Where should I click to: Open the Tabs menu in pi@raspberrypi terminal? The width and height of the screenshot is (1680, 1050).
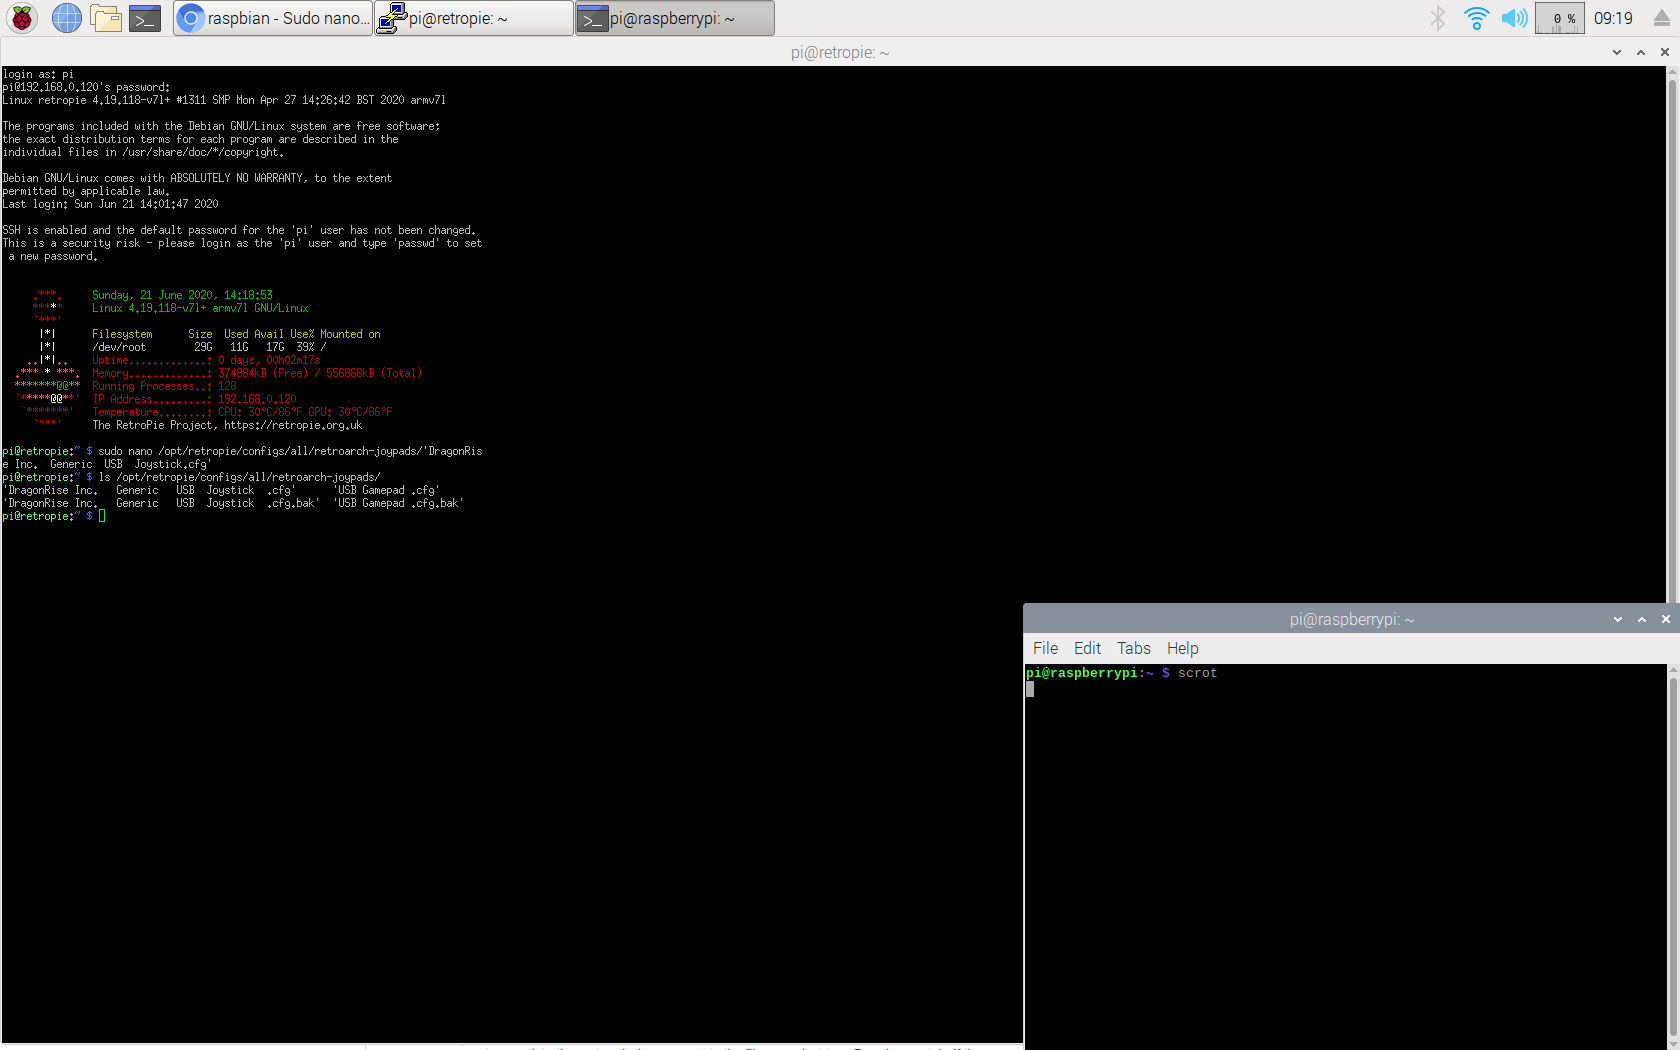coord(1134,648)
